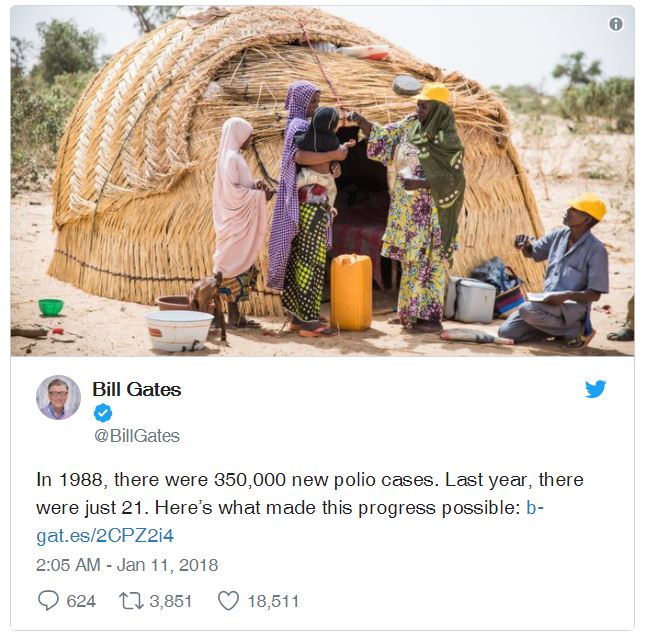
Task: Open the 2:05 AM - Jan 11, 2018 timestamp
Action: coord(127,565)
